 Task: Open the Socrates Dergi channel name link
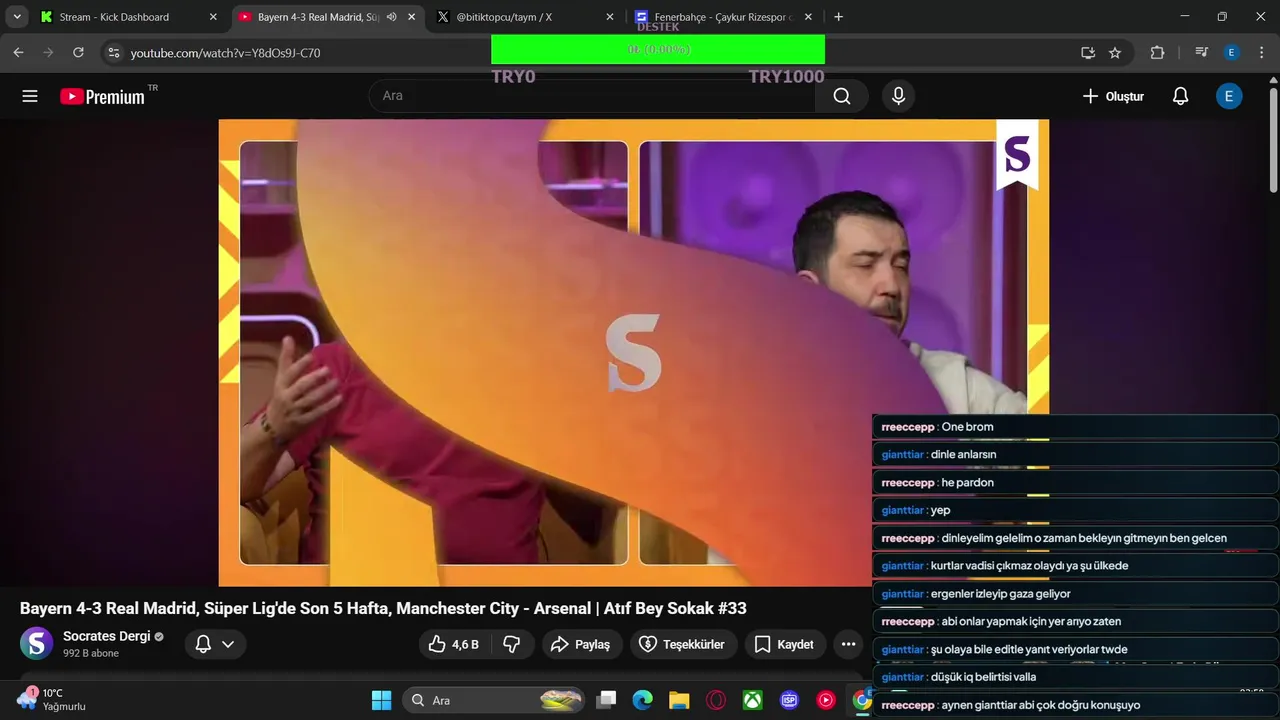pos(107,636)
